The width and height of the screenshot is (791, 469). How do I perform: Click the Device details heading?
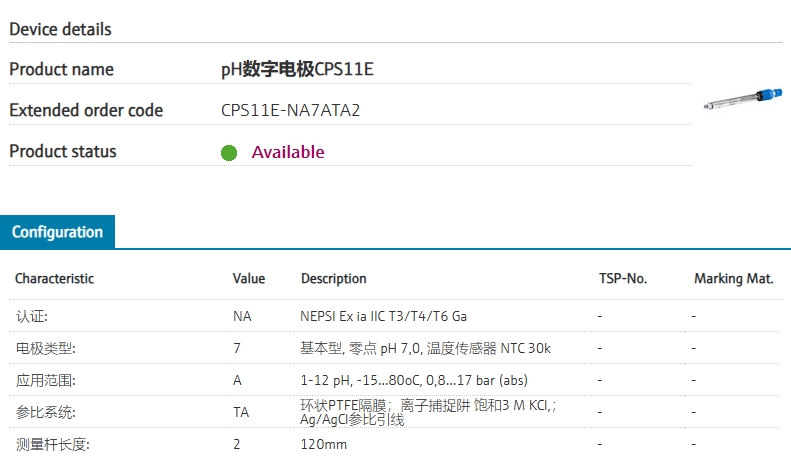click(60, 29)
